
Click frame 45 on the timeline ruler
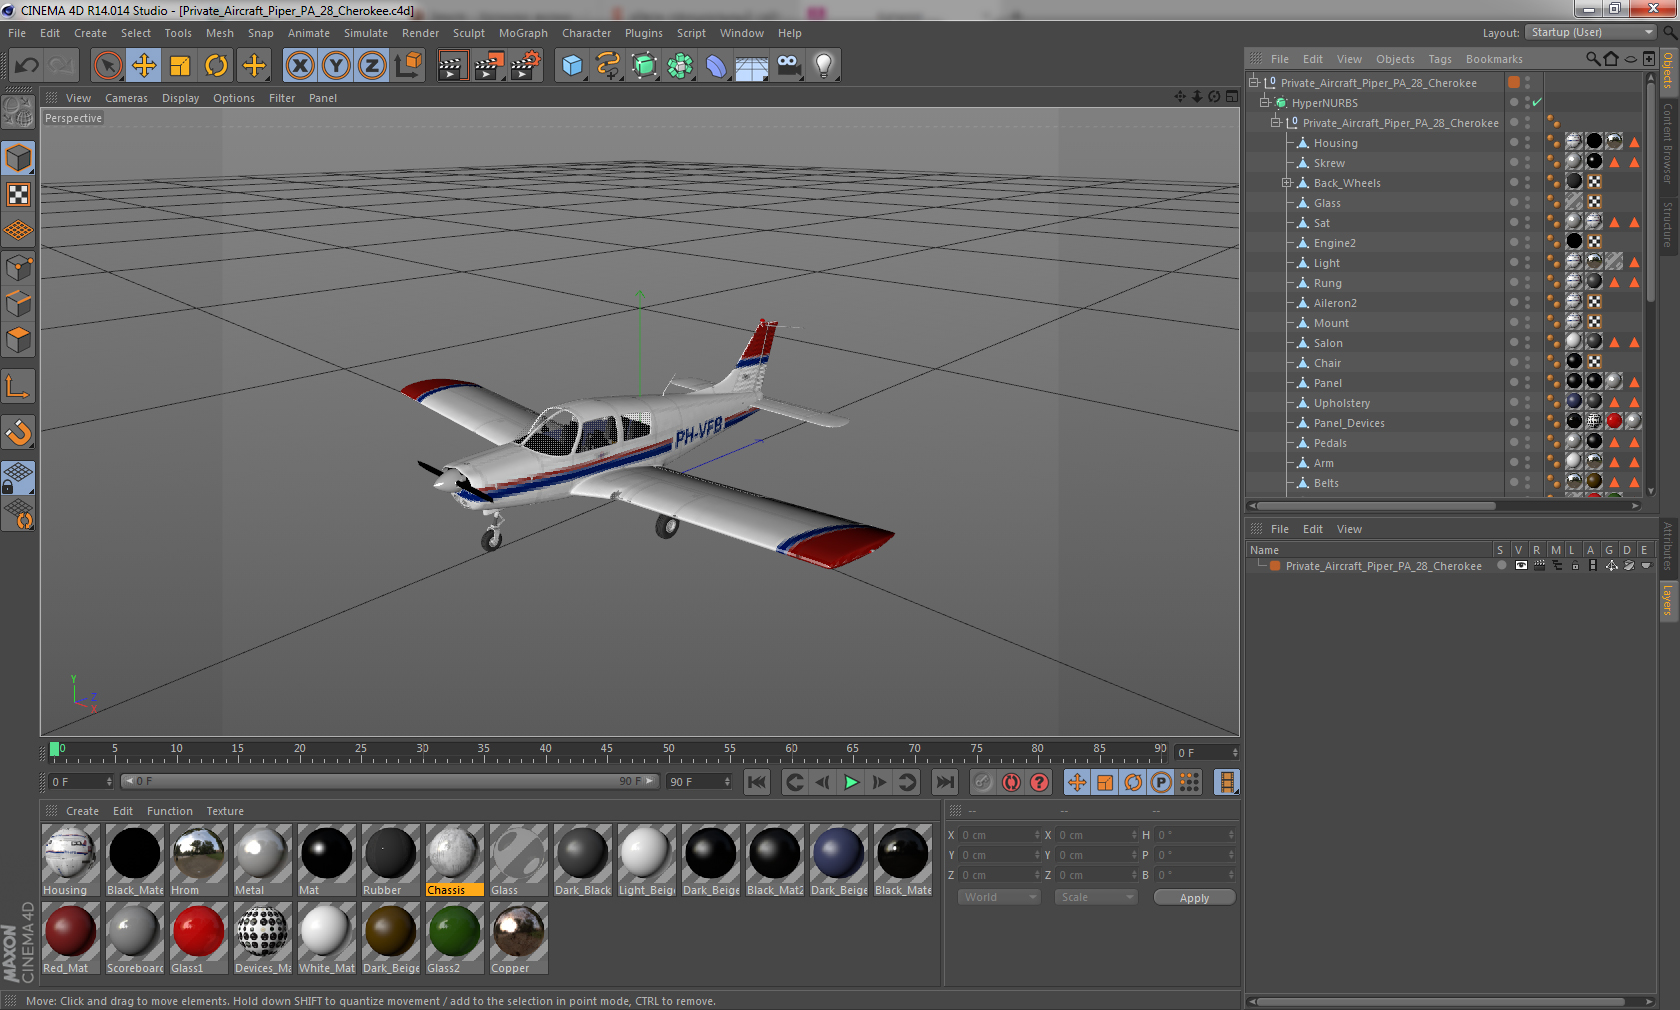tap(607, 750)
